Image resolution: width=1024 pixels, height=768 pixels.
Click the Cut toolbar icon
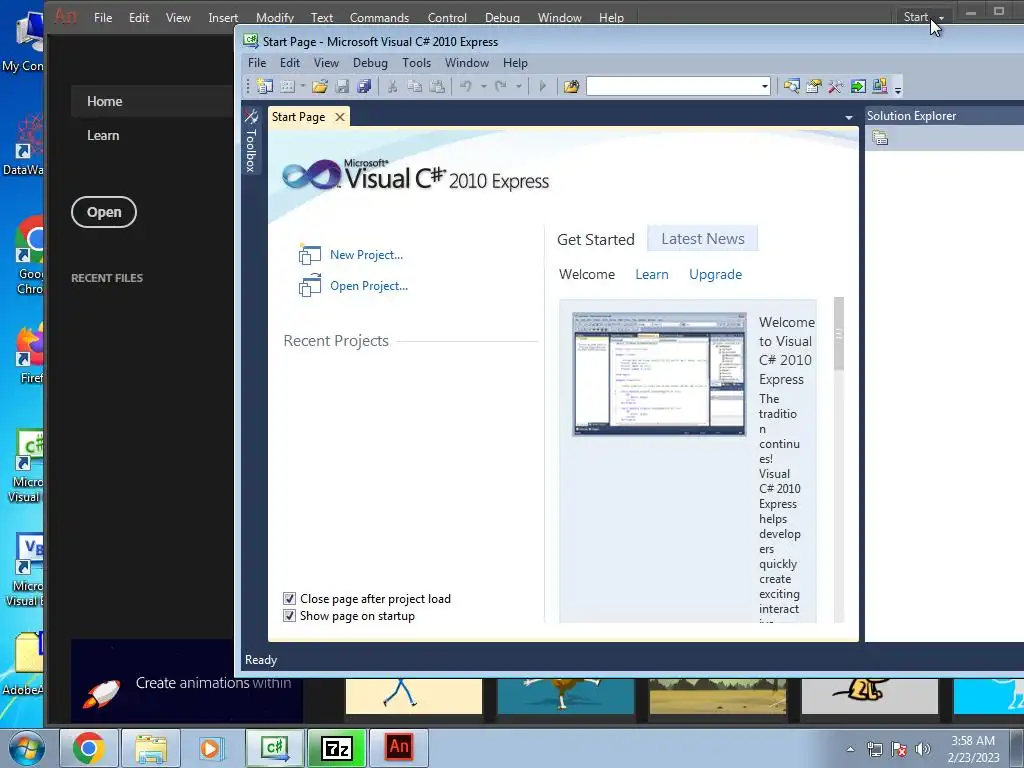pos(392,86)
